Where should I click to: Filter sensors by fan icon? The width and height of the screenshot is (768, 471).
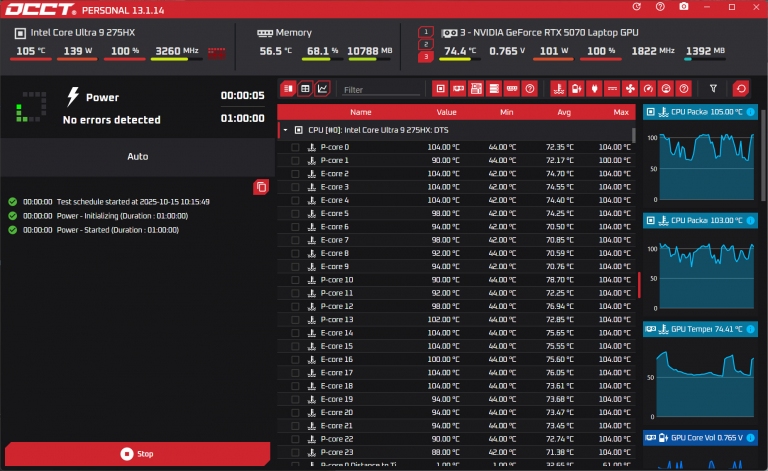coord(629,89)
